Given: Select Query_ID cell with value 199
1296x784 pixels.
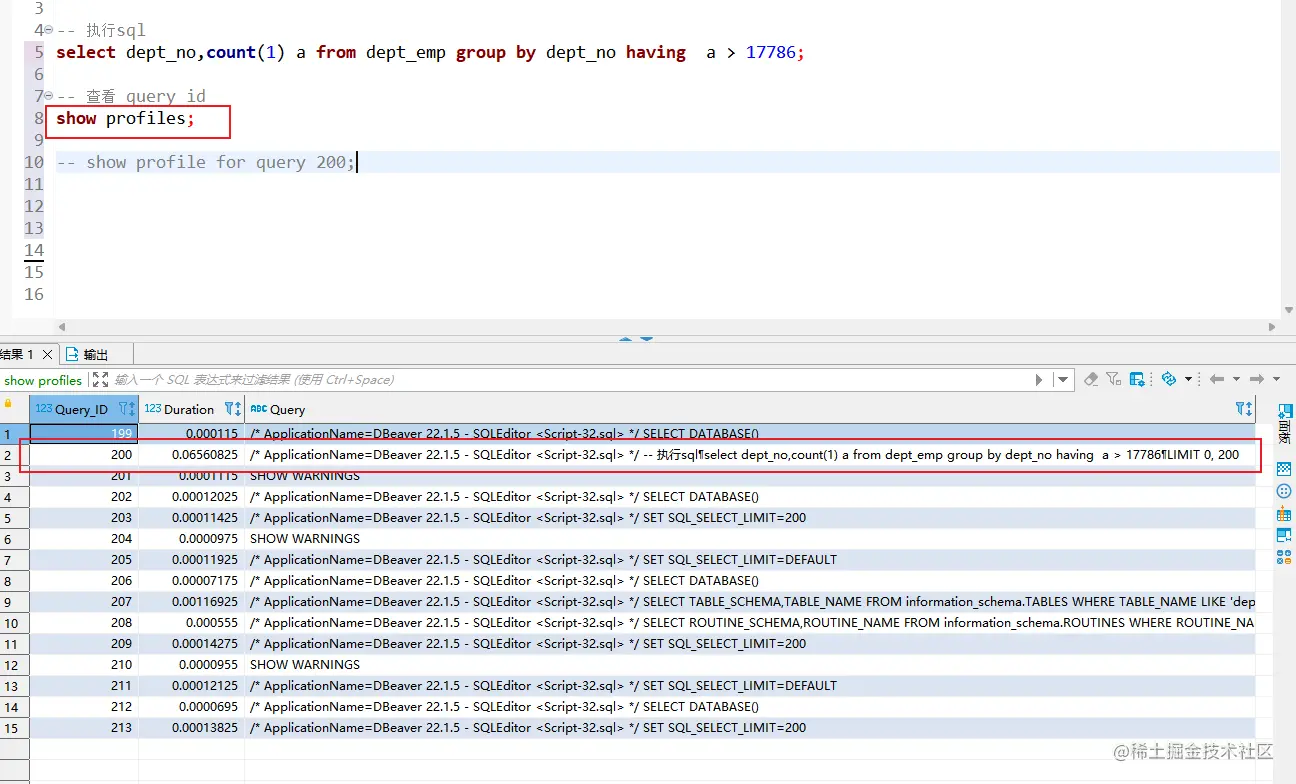Looking at the screenshot, I should (x=84, y=434).
